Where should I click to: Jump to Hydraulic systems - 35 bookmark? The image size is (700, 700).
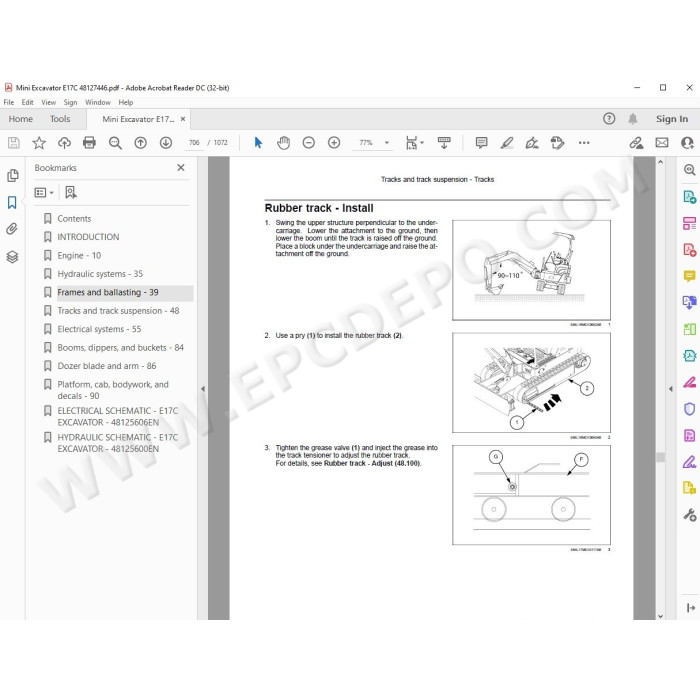[x=100, y=274]
